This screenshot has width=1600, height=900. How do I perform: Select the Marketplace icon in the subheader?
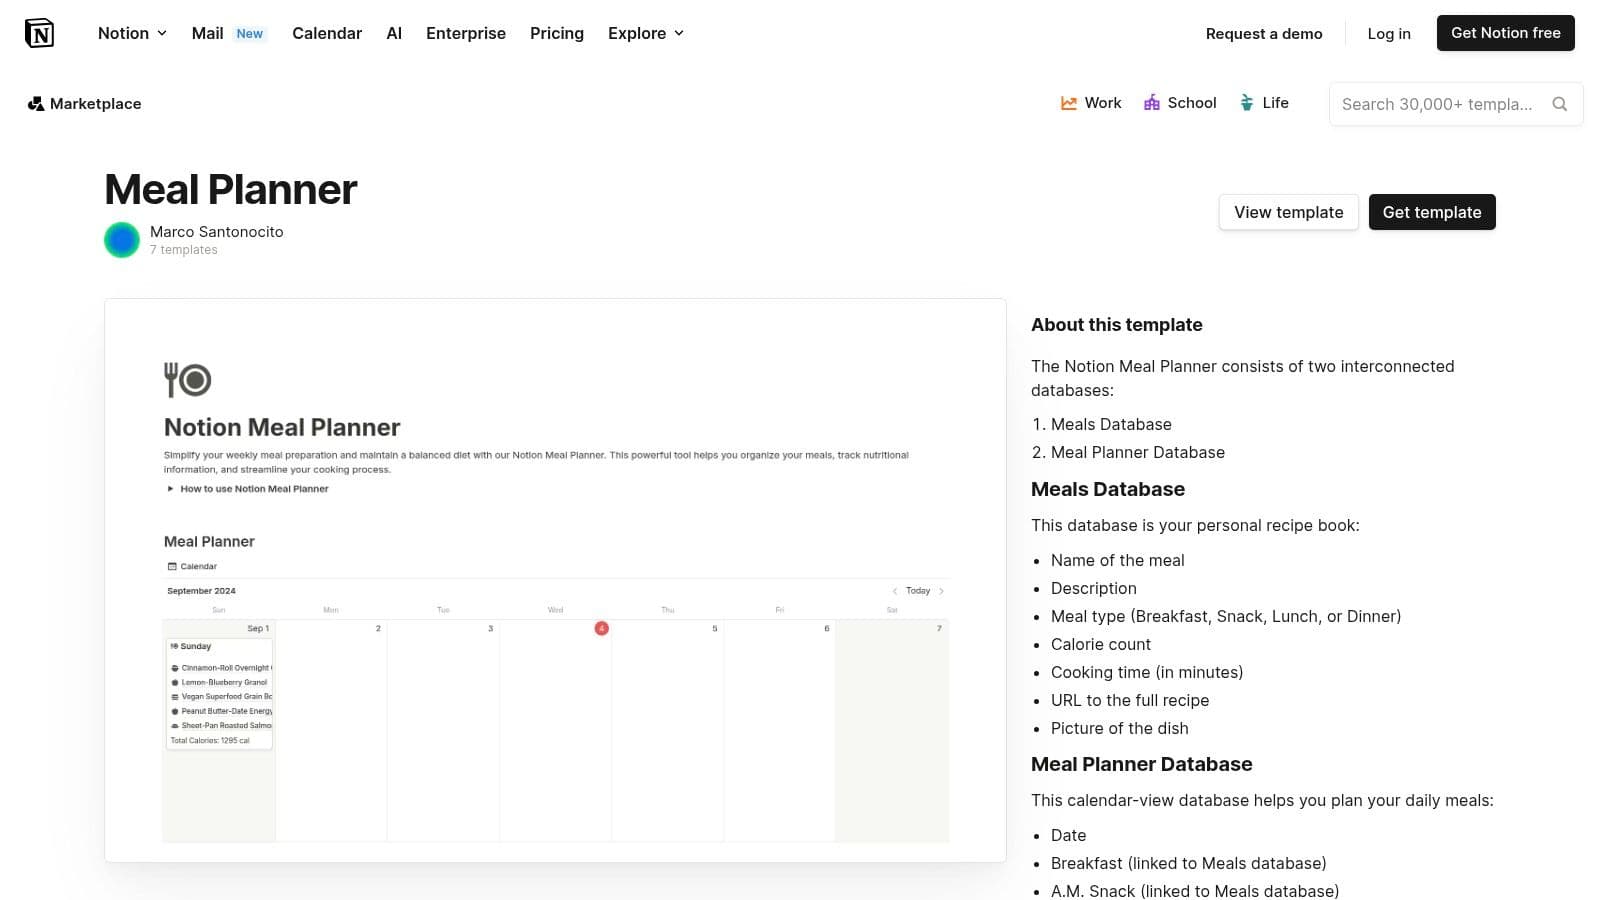pyautogui.click(x=36, y=103)
